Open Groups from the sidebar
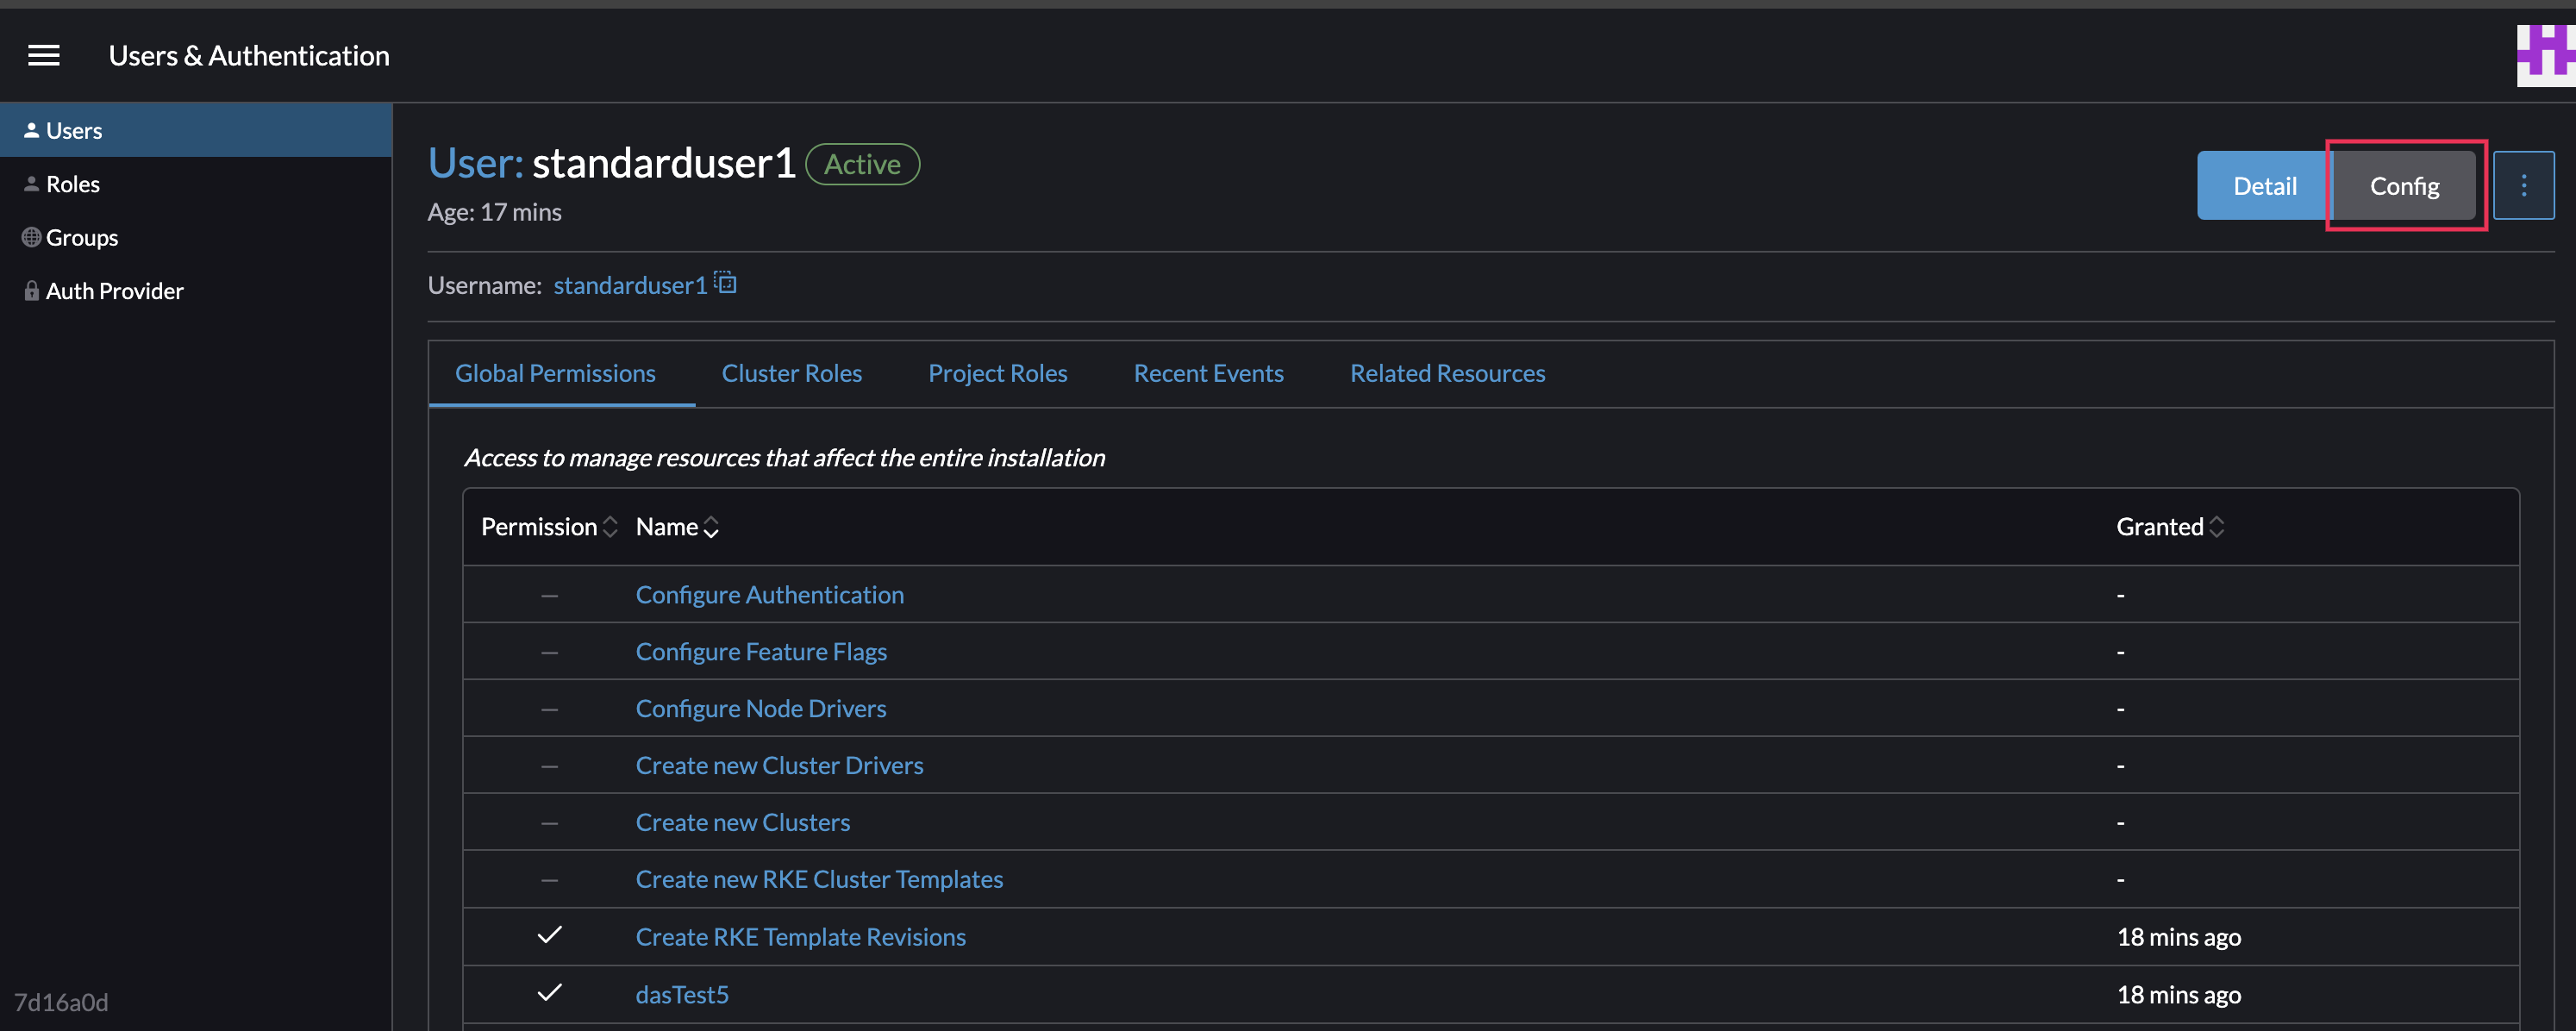This screenshot has width=2576, height=1031. point(82,237)
